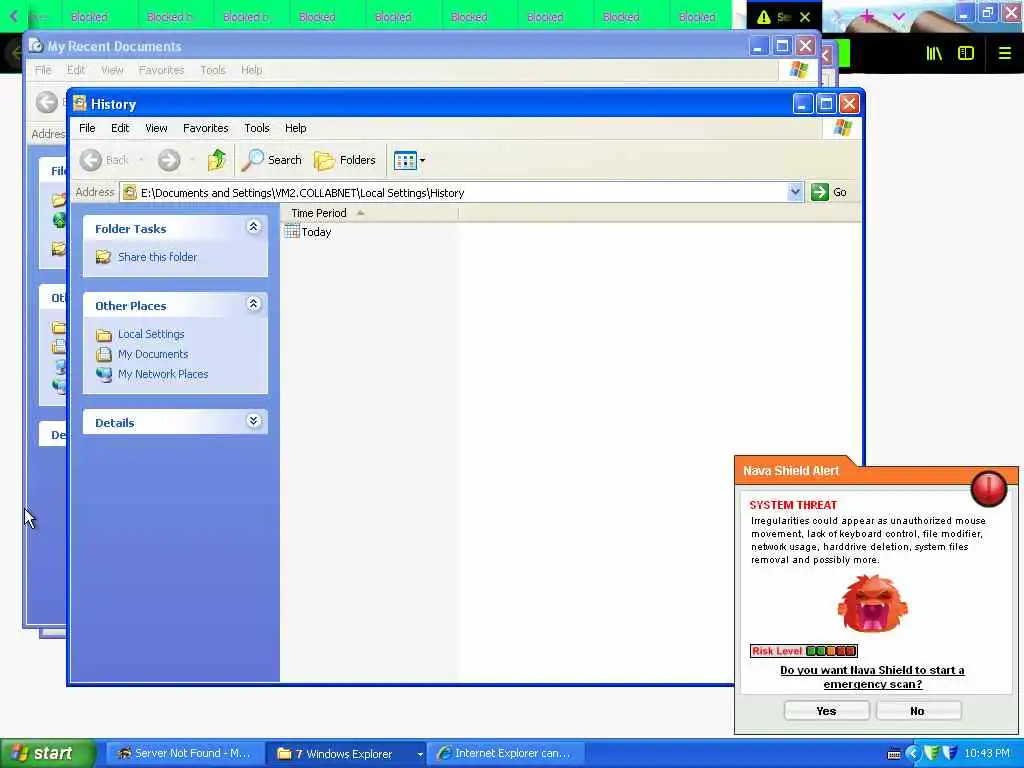Open the Edit menu in History window

[120, 128]
